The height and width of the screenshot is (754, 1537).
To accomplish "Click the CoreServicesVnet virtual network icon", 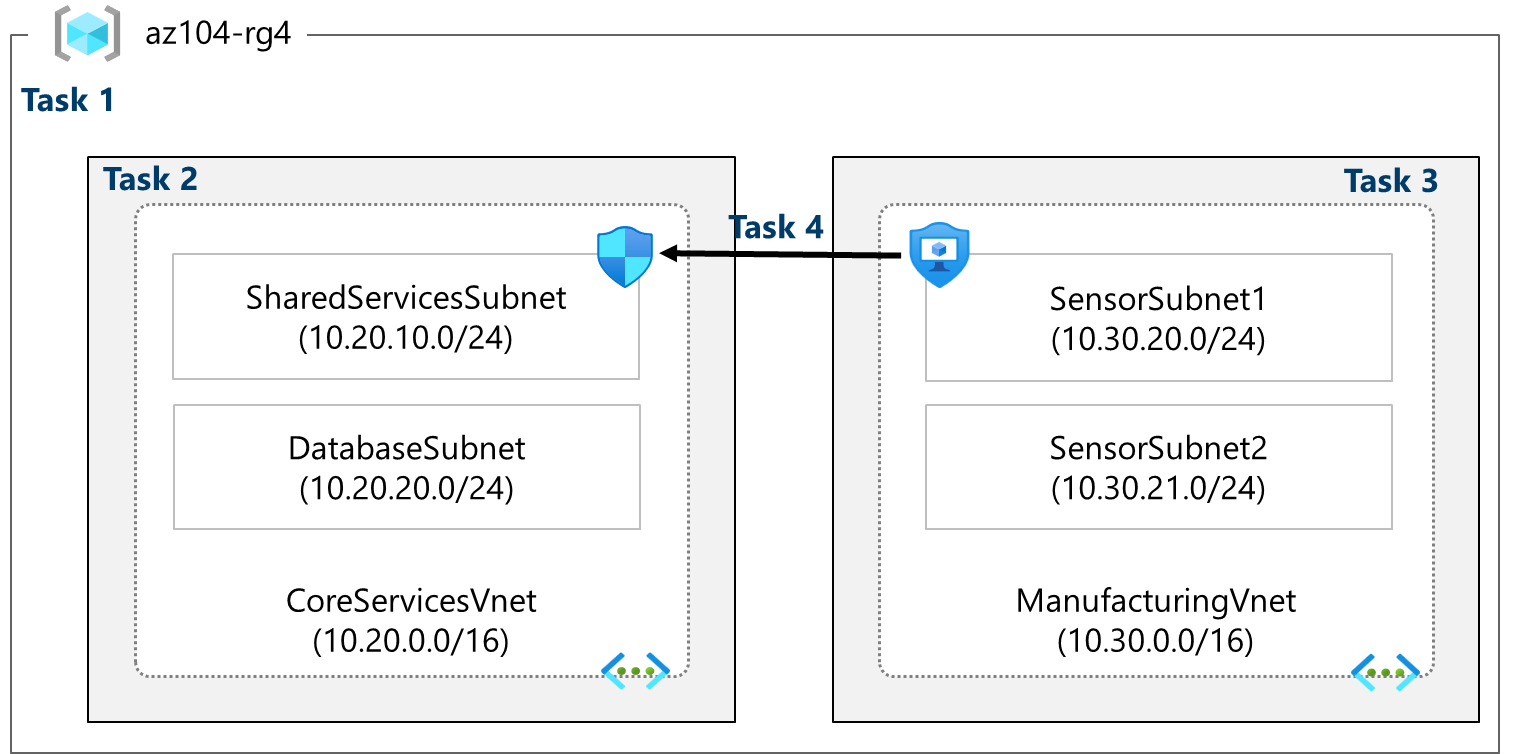I will pyautogui.click(x=634, y=670).
